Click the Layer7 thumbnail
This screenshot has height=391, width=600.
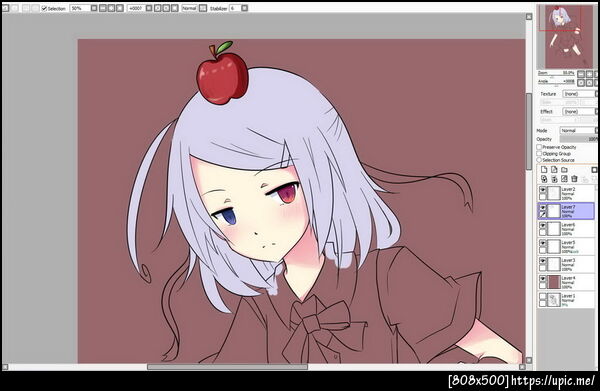tap(554, 211)
